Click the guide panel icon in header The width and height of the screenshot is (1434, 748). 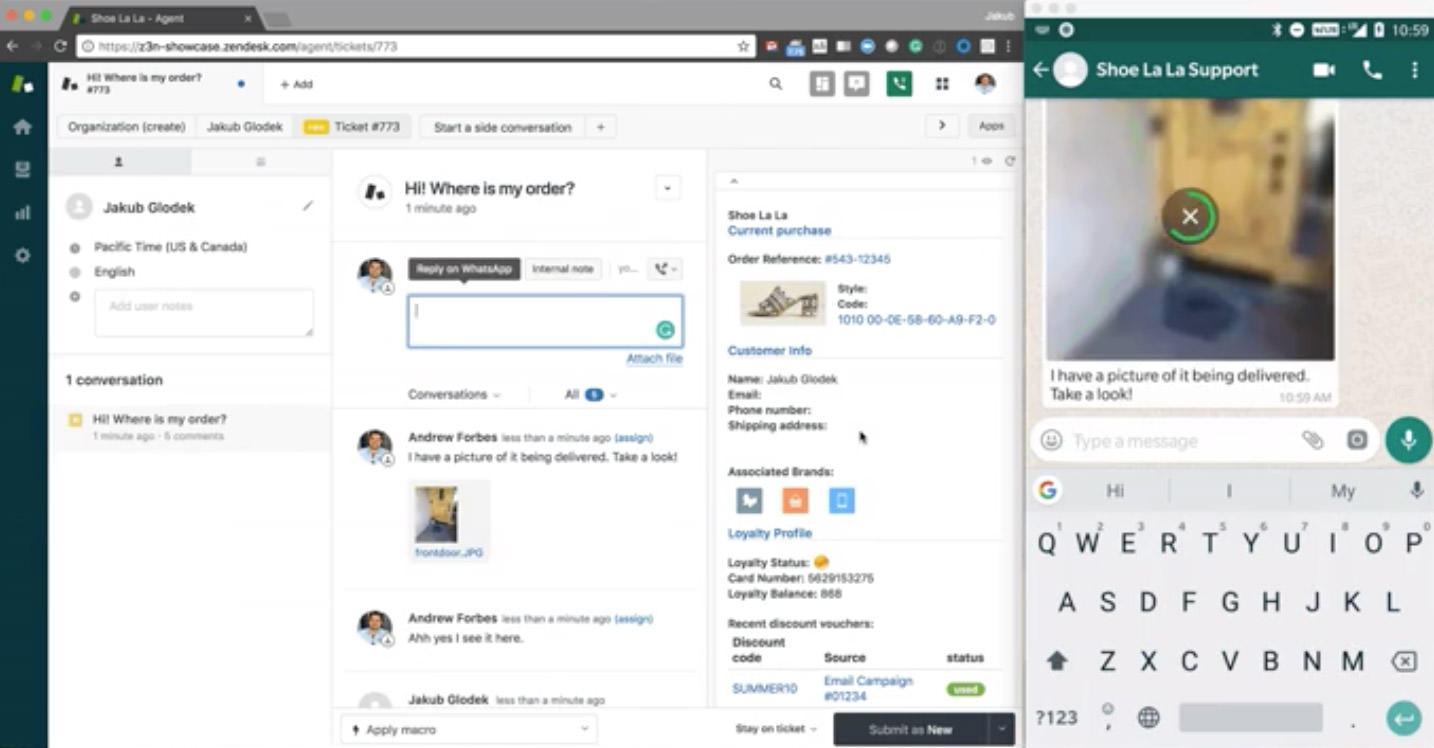click(x=822, y=84)
